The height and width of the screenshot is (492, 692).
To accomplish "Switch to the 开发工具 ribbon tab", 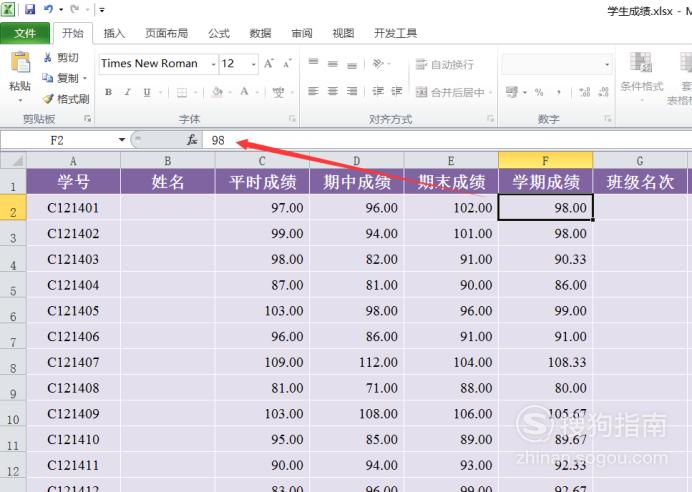I will 395,33.
